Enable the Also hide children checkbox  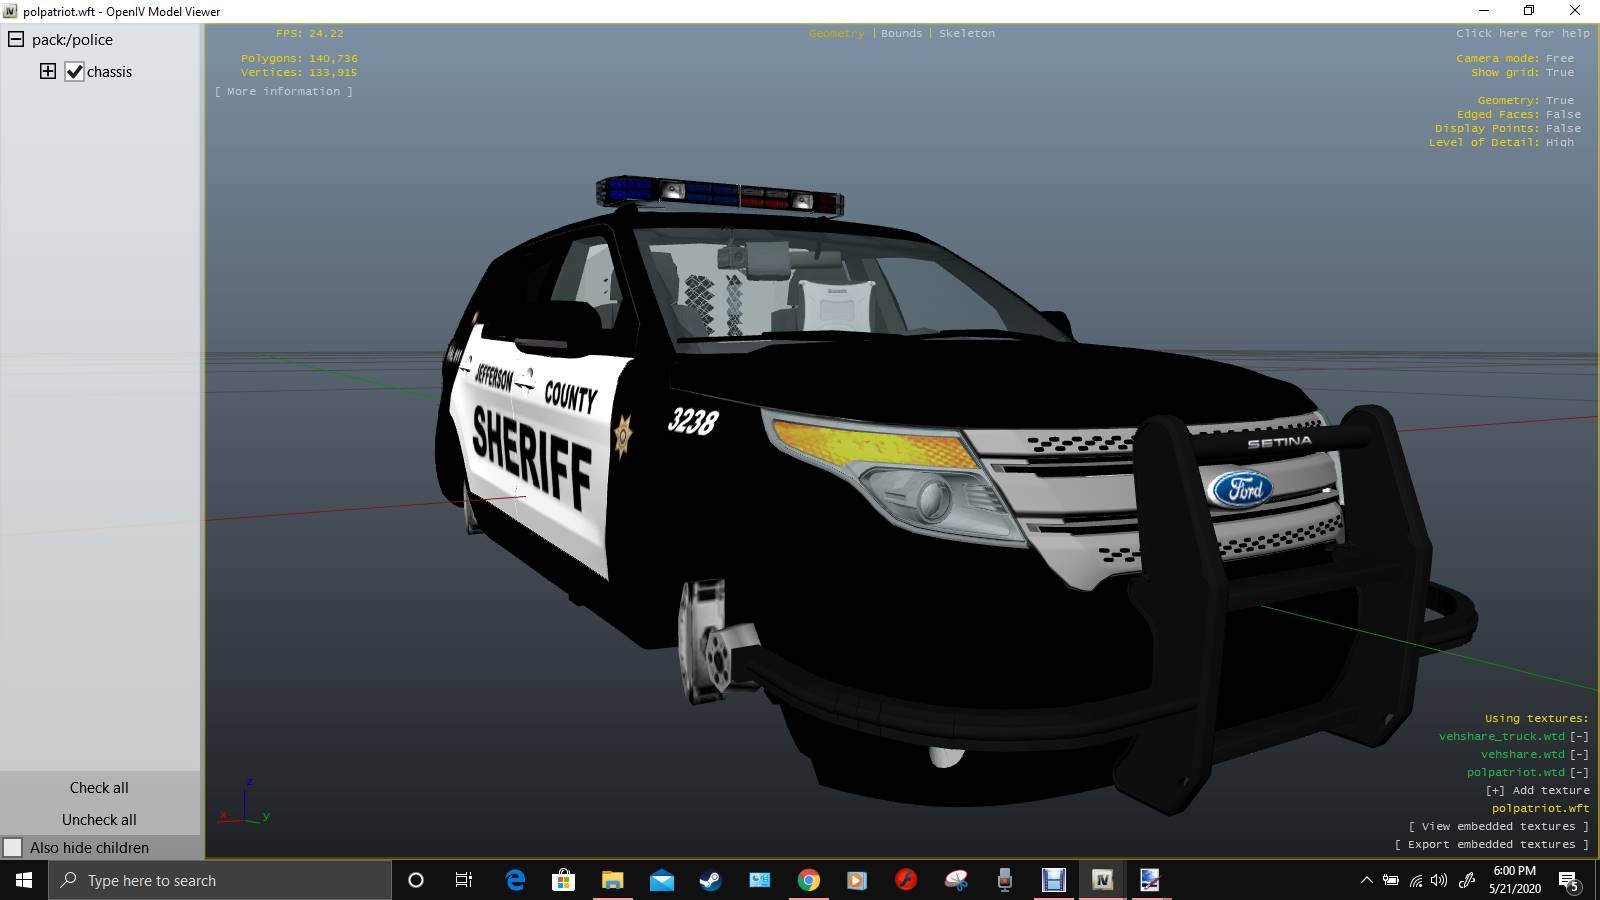[x=13, y=847]
